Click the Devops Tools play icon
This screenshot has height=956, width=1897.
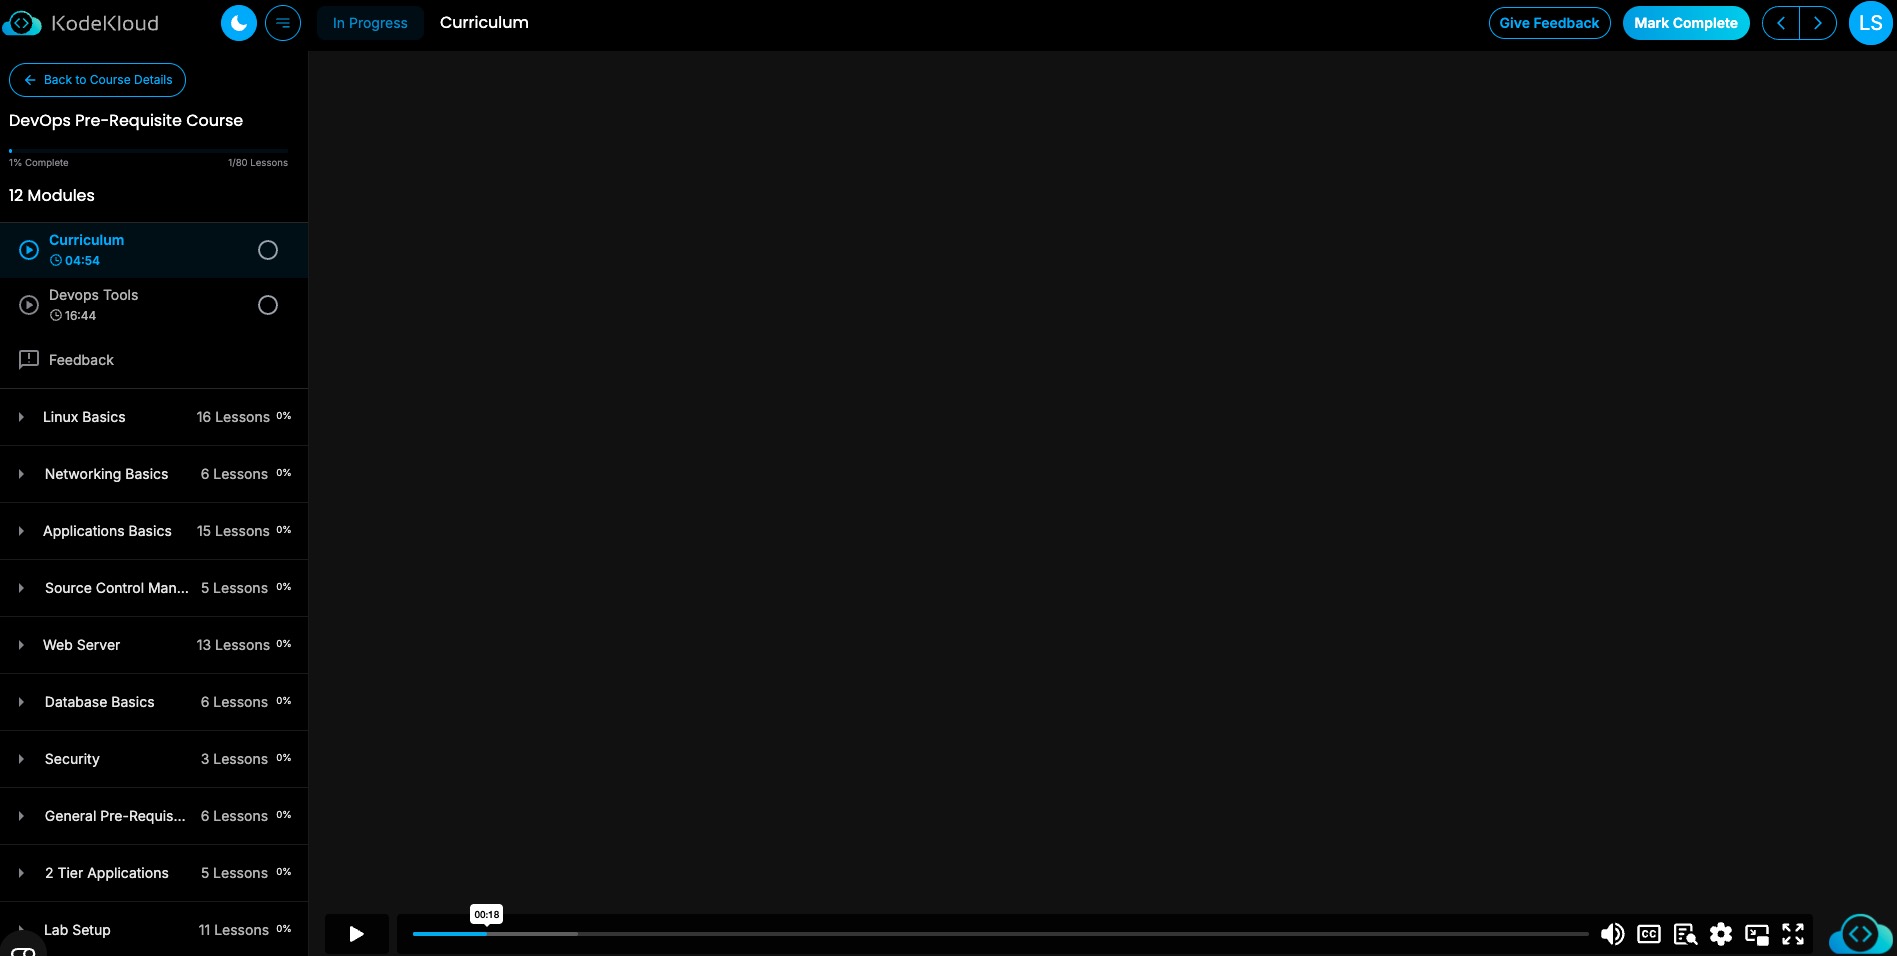(29, 305)
